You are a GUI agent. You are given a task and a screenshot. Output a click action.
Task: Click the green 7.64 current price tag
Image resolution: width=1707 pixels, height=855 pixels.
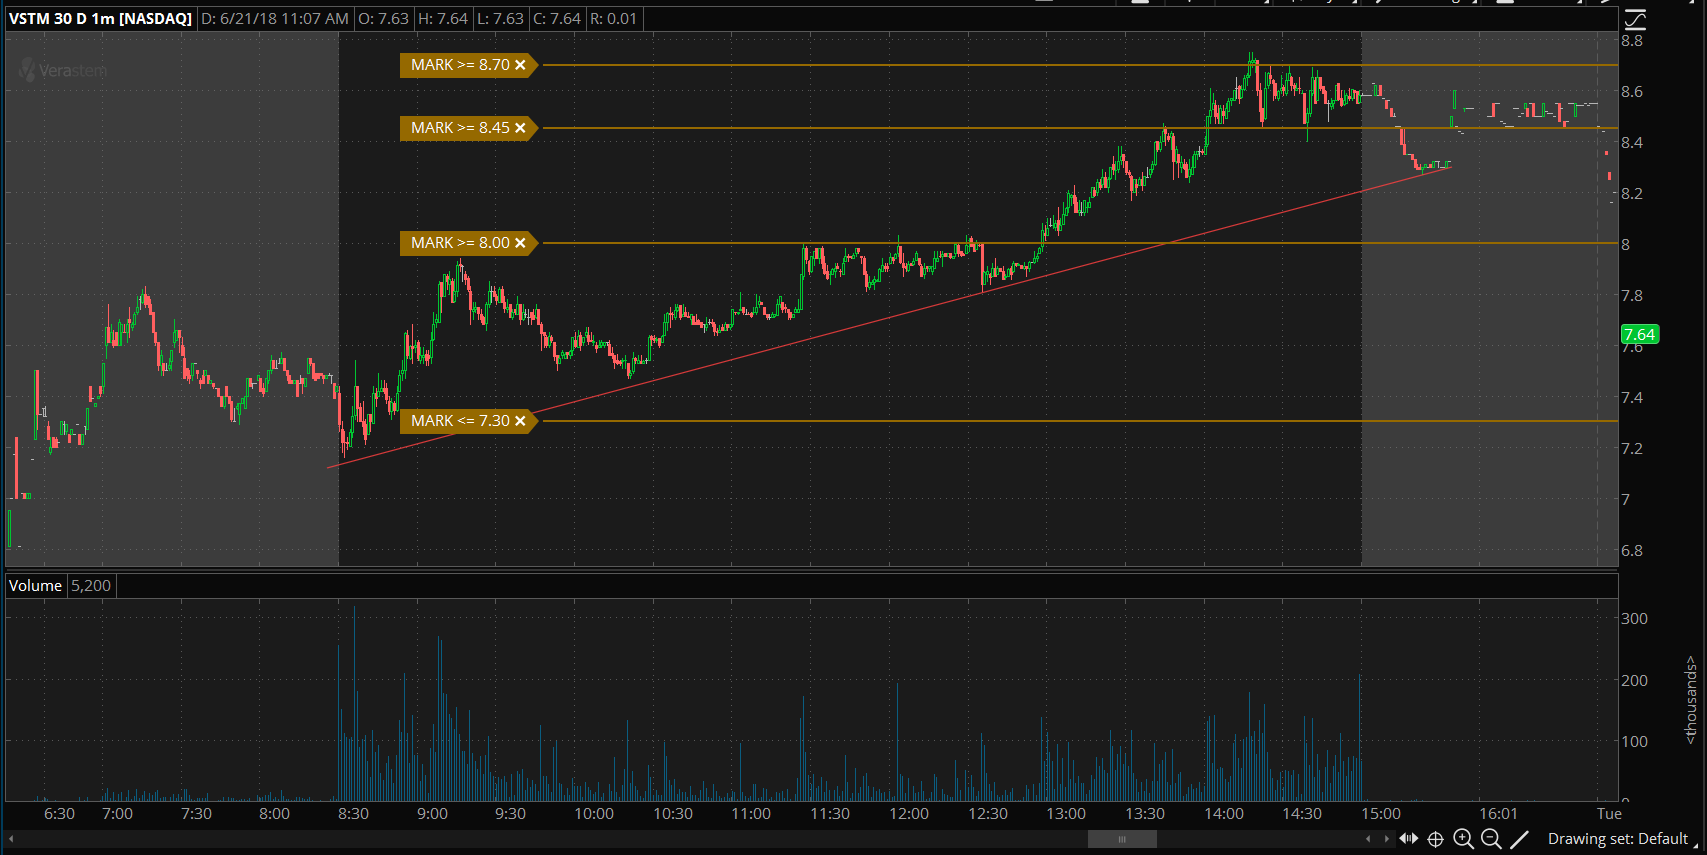(1639, 335)
